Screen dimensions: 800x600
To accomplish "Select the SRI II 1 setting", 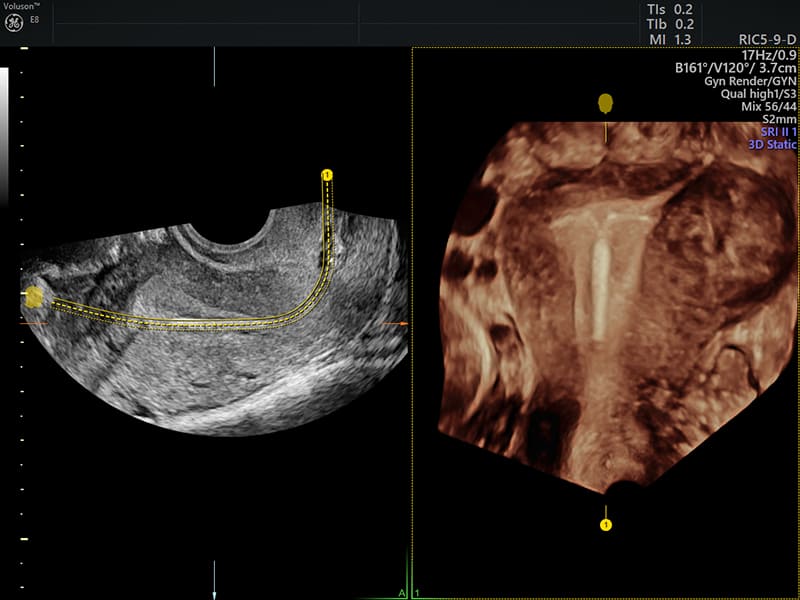I will (773, 131).
